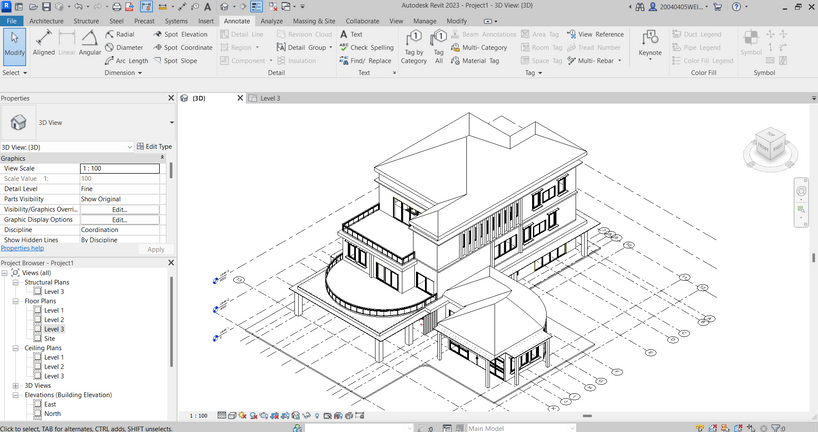The image size is (818, 432).
Task: Collapse the Floor Plans tree node
Action: [x=15, y=300]
